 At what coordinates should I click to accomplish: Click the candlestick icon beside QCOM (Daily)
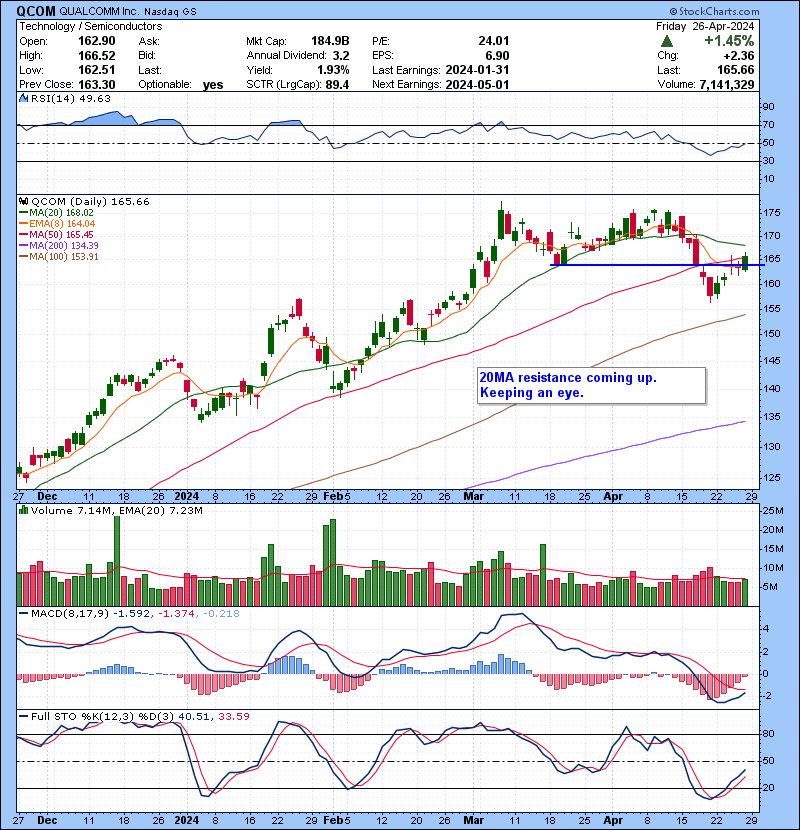tap(23, 202)
